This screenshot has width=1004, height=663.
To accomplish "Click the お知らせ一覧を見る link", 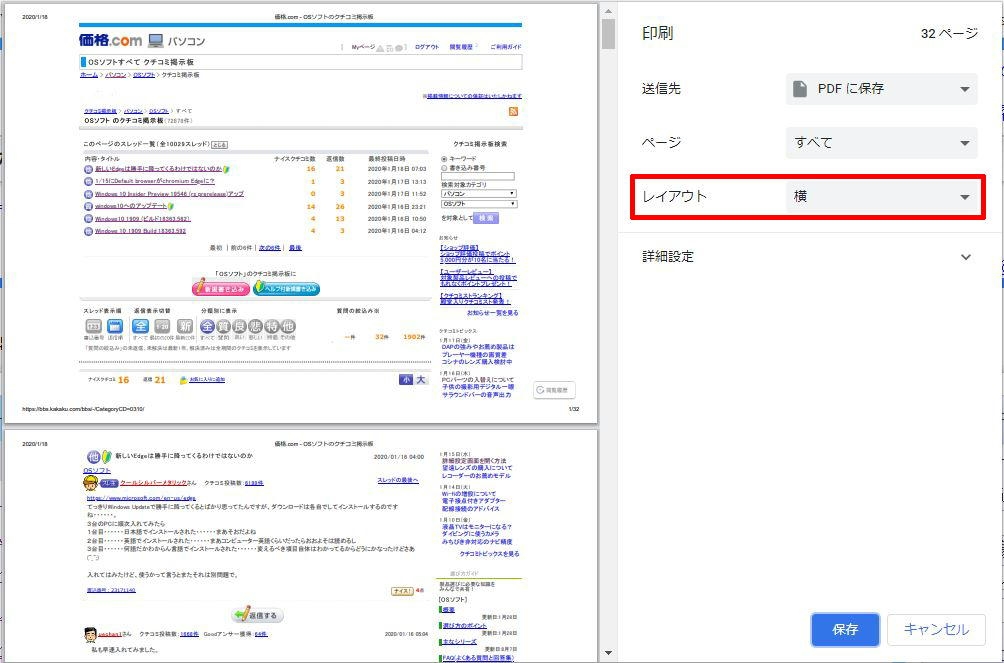I will point(492,313).
